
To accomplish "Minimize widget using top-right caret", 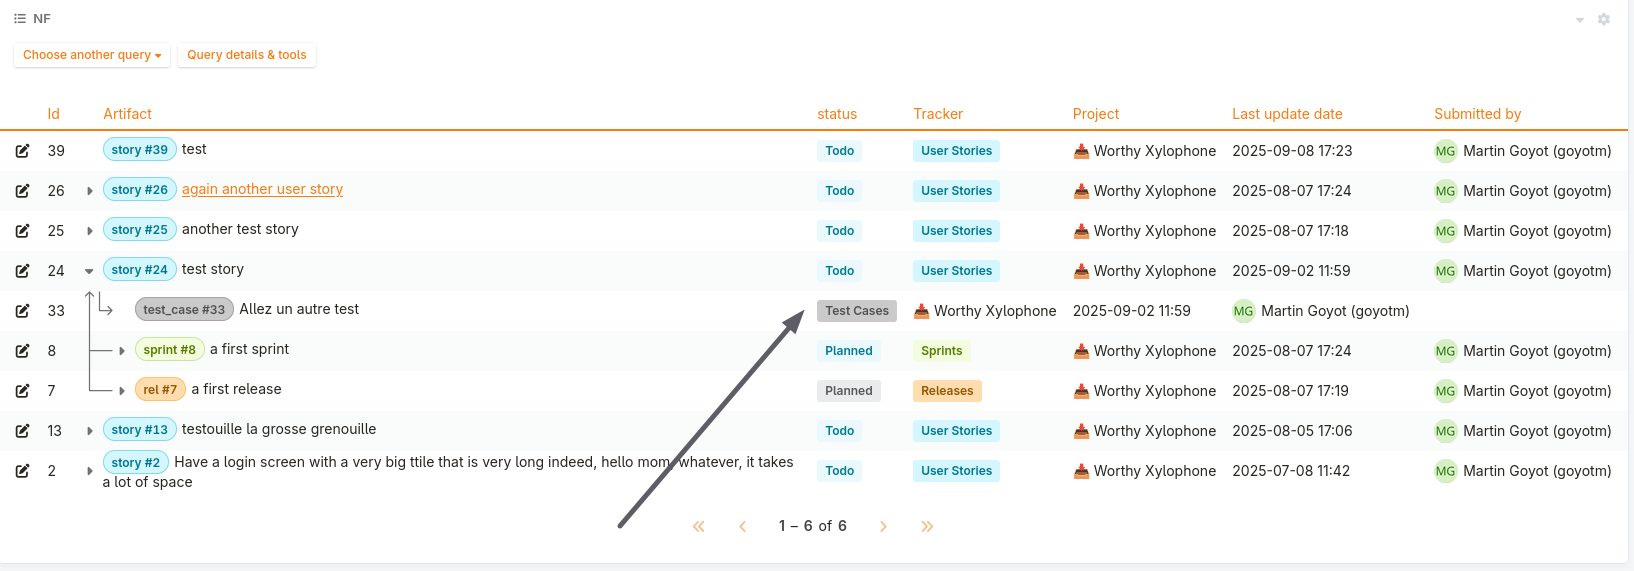I will point(1580,20).
